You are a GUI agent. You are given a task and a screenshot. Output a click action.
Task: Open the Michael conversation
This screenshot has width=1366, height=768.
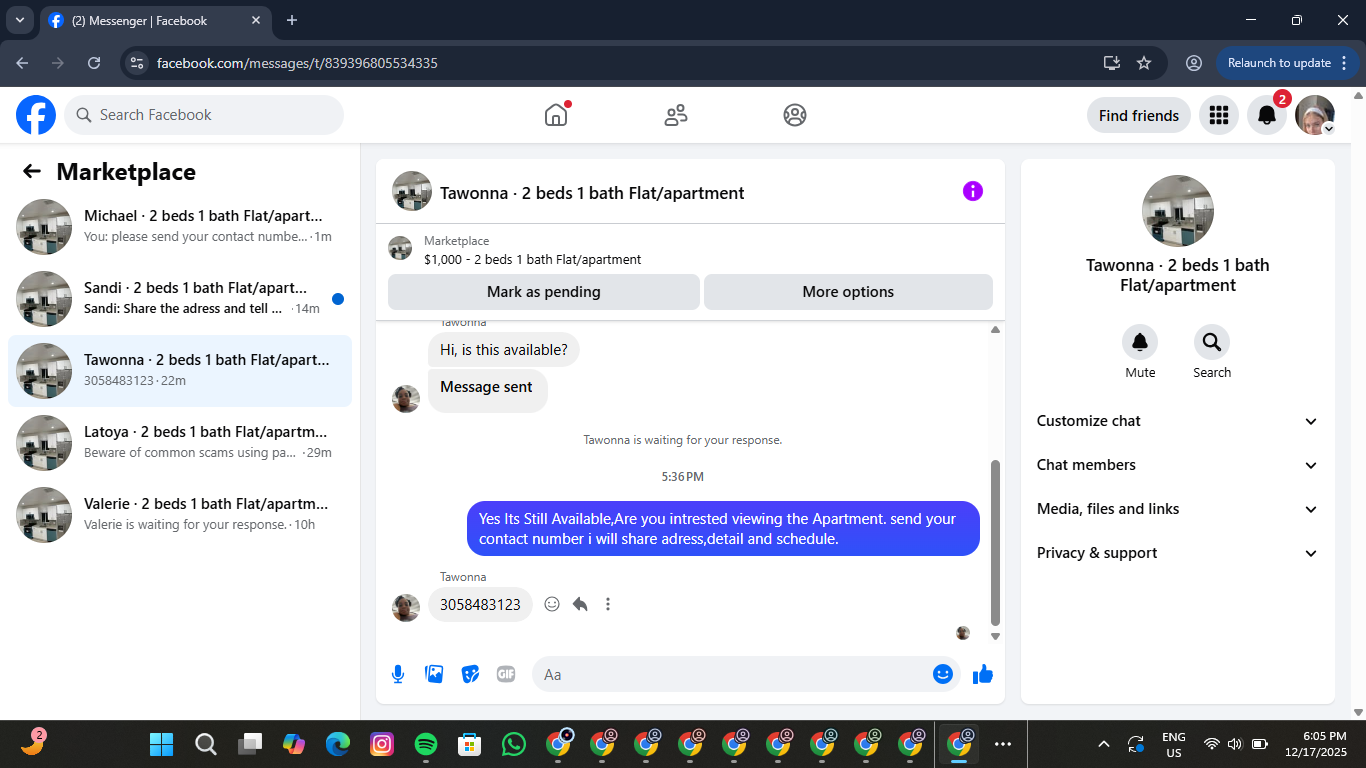pos(180,227)
